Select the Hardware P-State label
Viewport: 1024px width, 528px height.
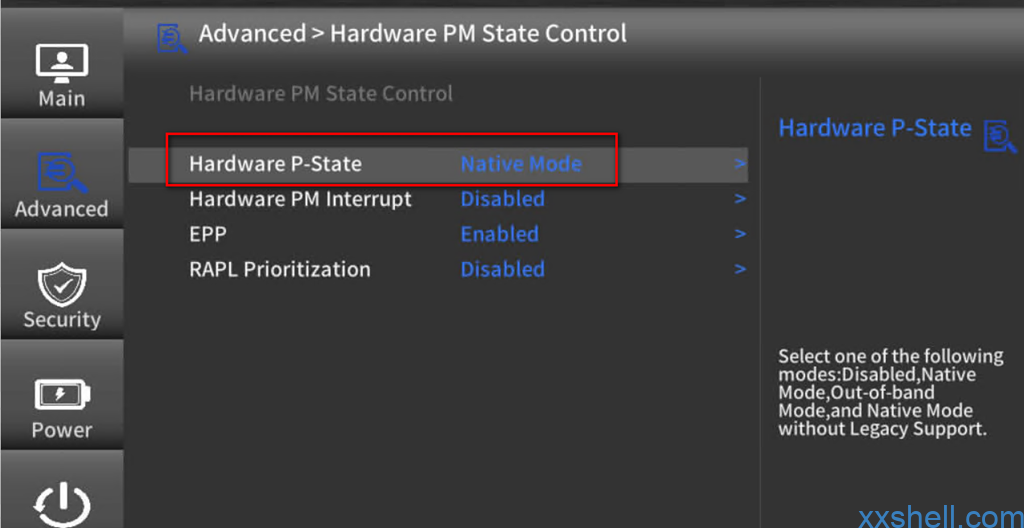click(275, 163)
